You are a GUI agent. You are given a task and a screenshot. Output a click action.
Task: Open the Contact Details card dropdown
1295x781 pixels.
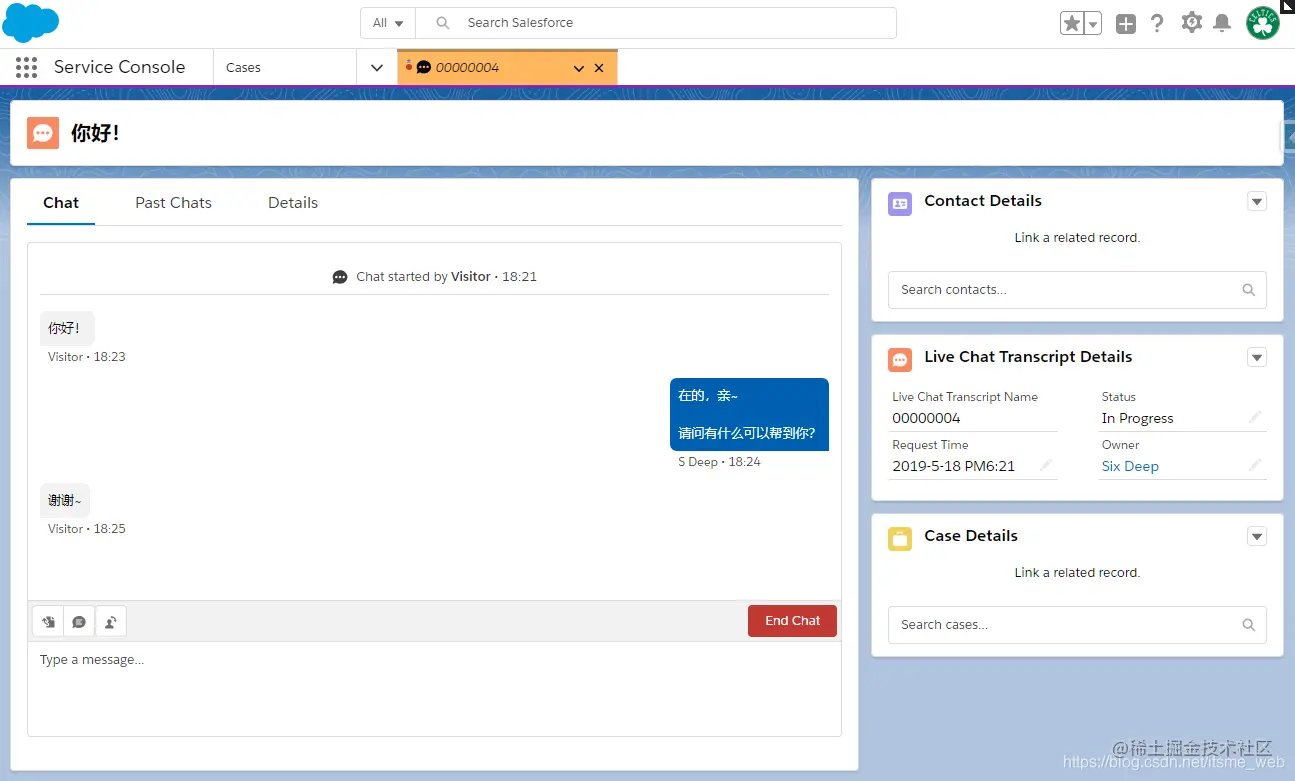(1257, 202)
